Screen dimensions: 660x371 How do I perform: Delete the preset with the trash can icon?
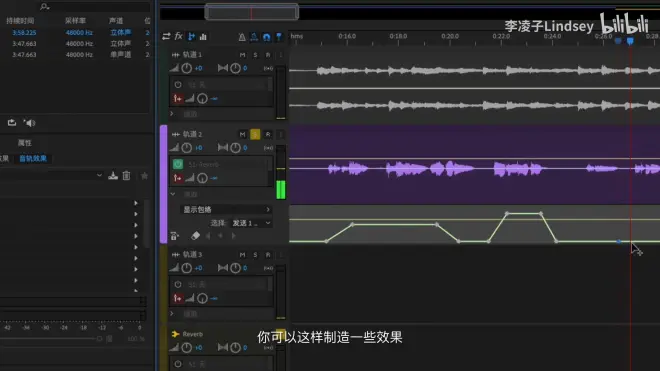point(126,176)
